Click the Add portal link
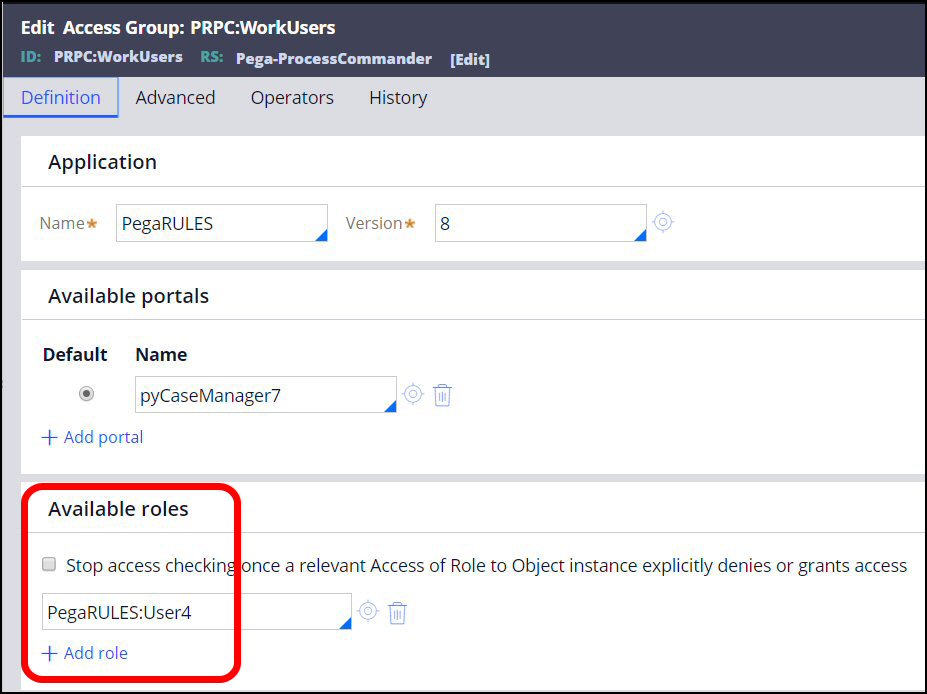This screenshot has height=694, width=927. [x=93, y=437]
